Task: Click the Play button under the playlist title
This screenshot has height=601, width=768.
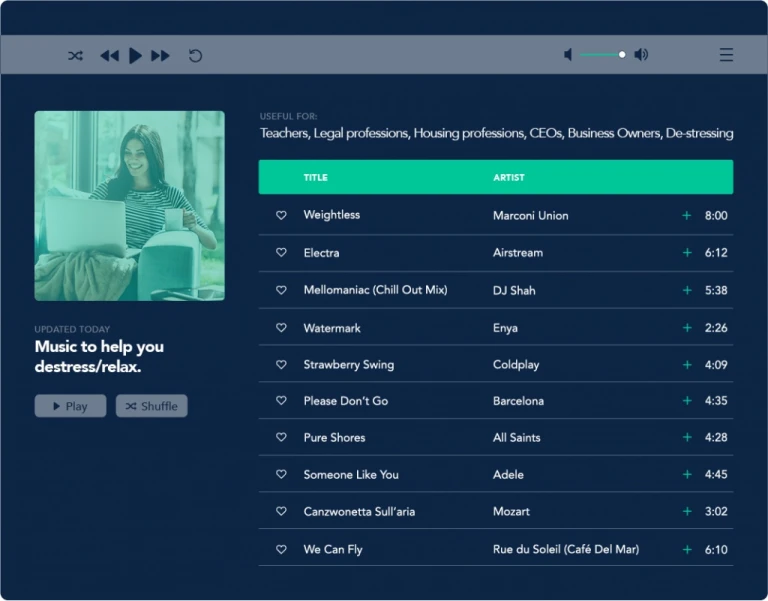Action: point(70,406)
